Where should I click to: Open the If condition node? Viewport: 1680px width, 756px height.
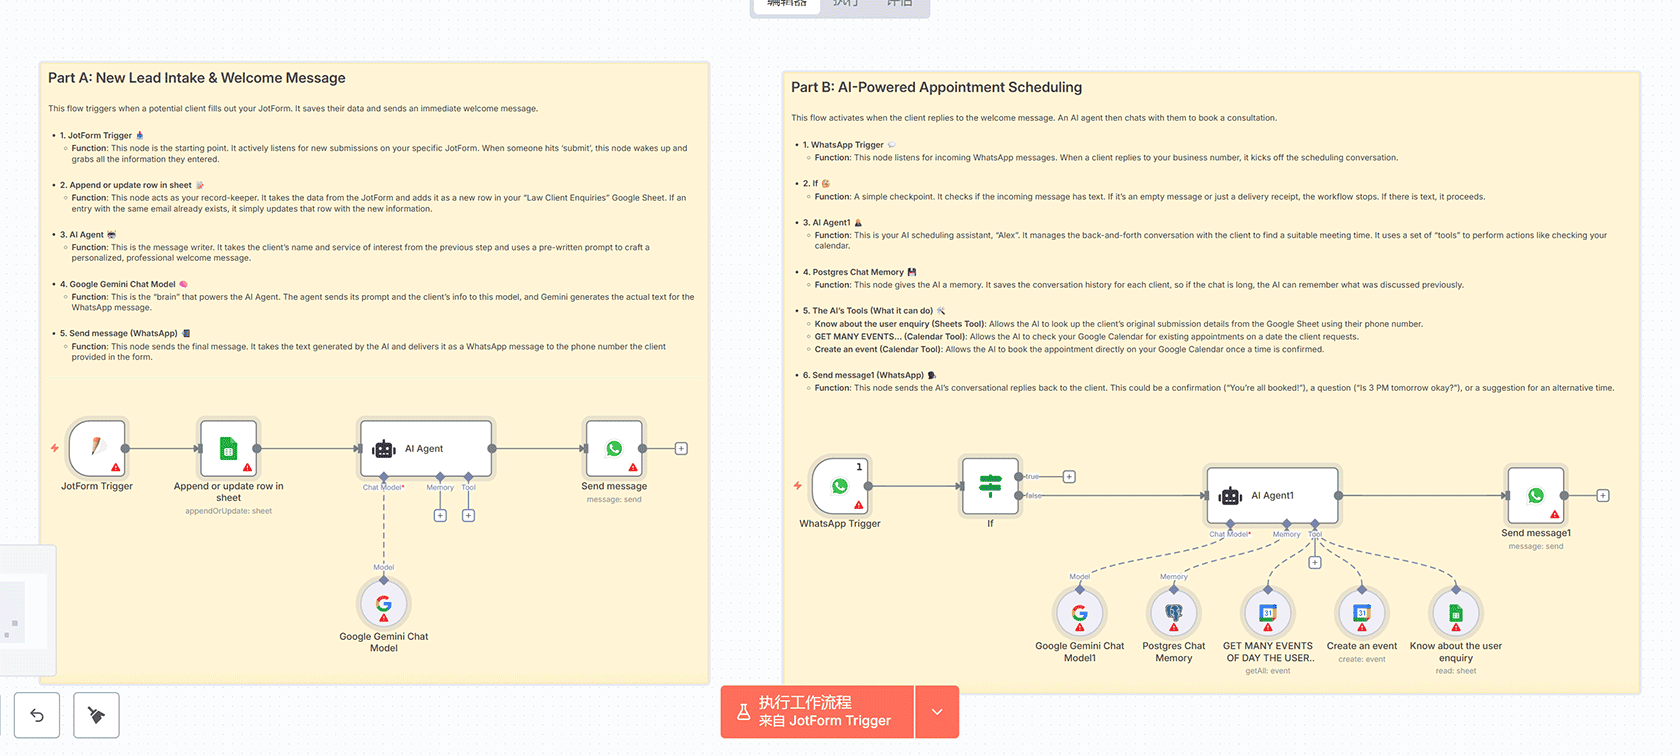[x=990, y=486]
